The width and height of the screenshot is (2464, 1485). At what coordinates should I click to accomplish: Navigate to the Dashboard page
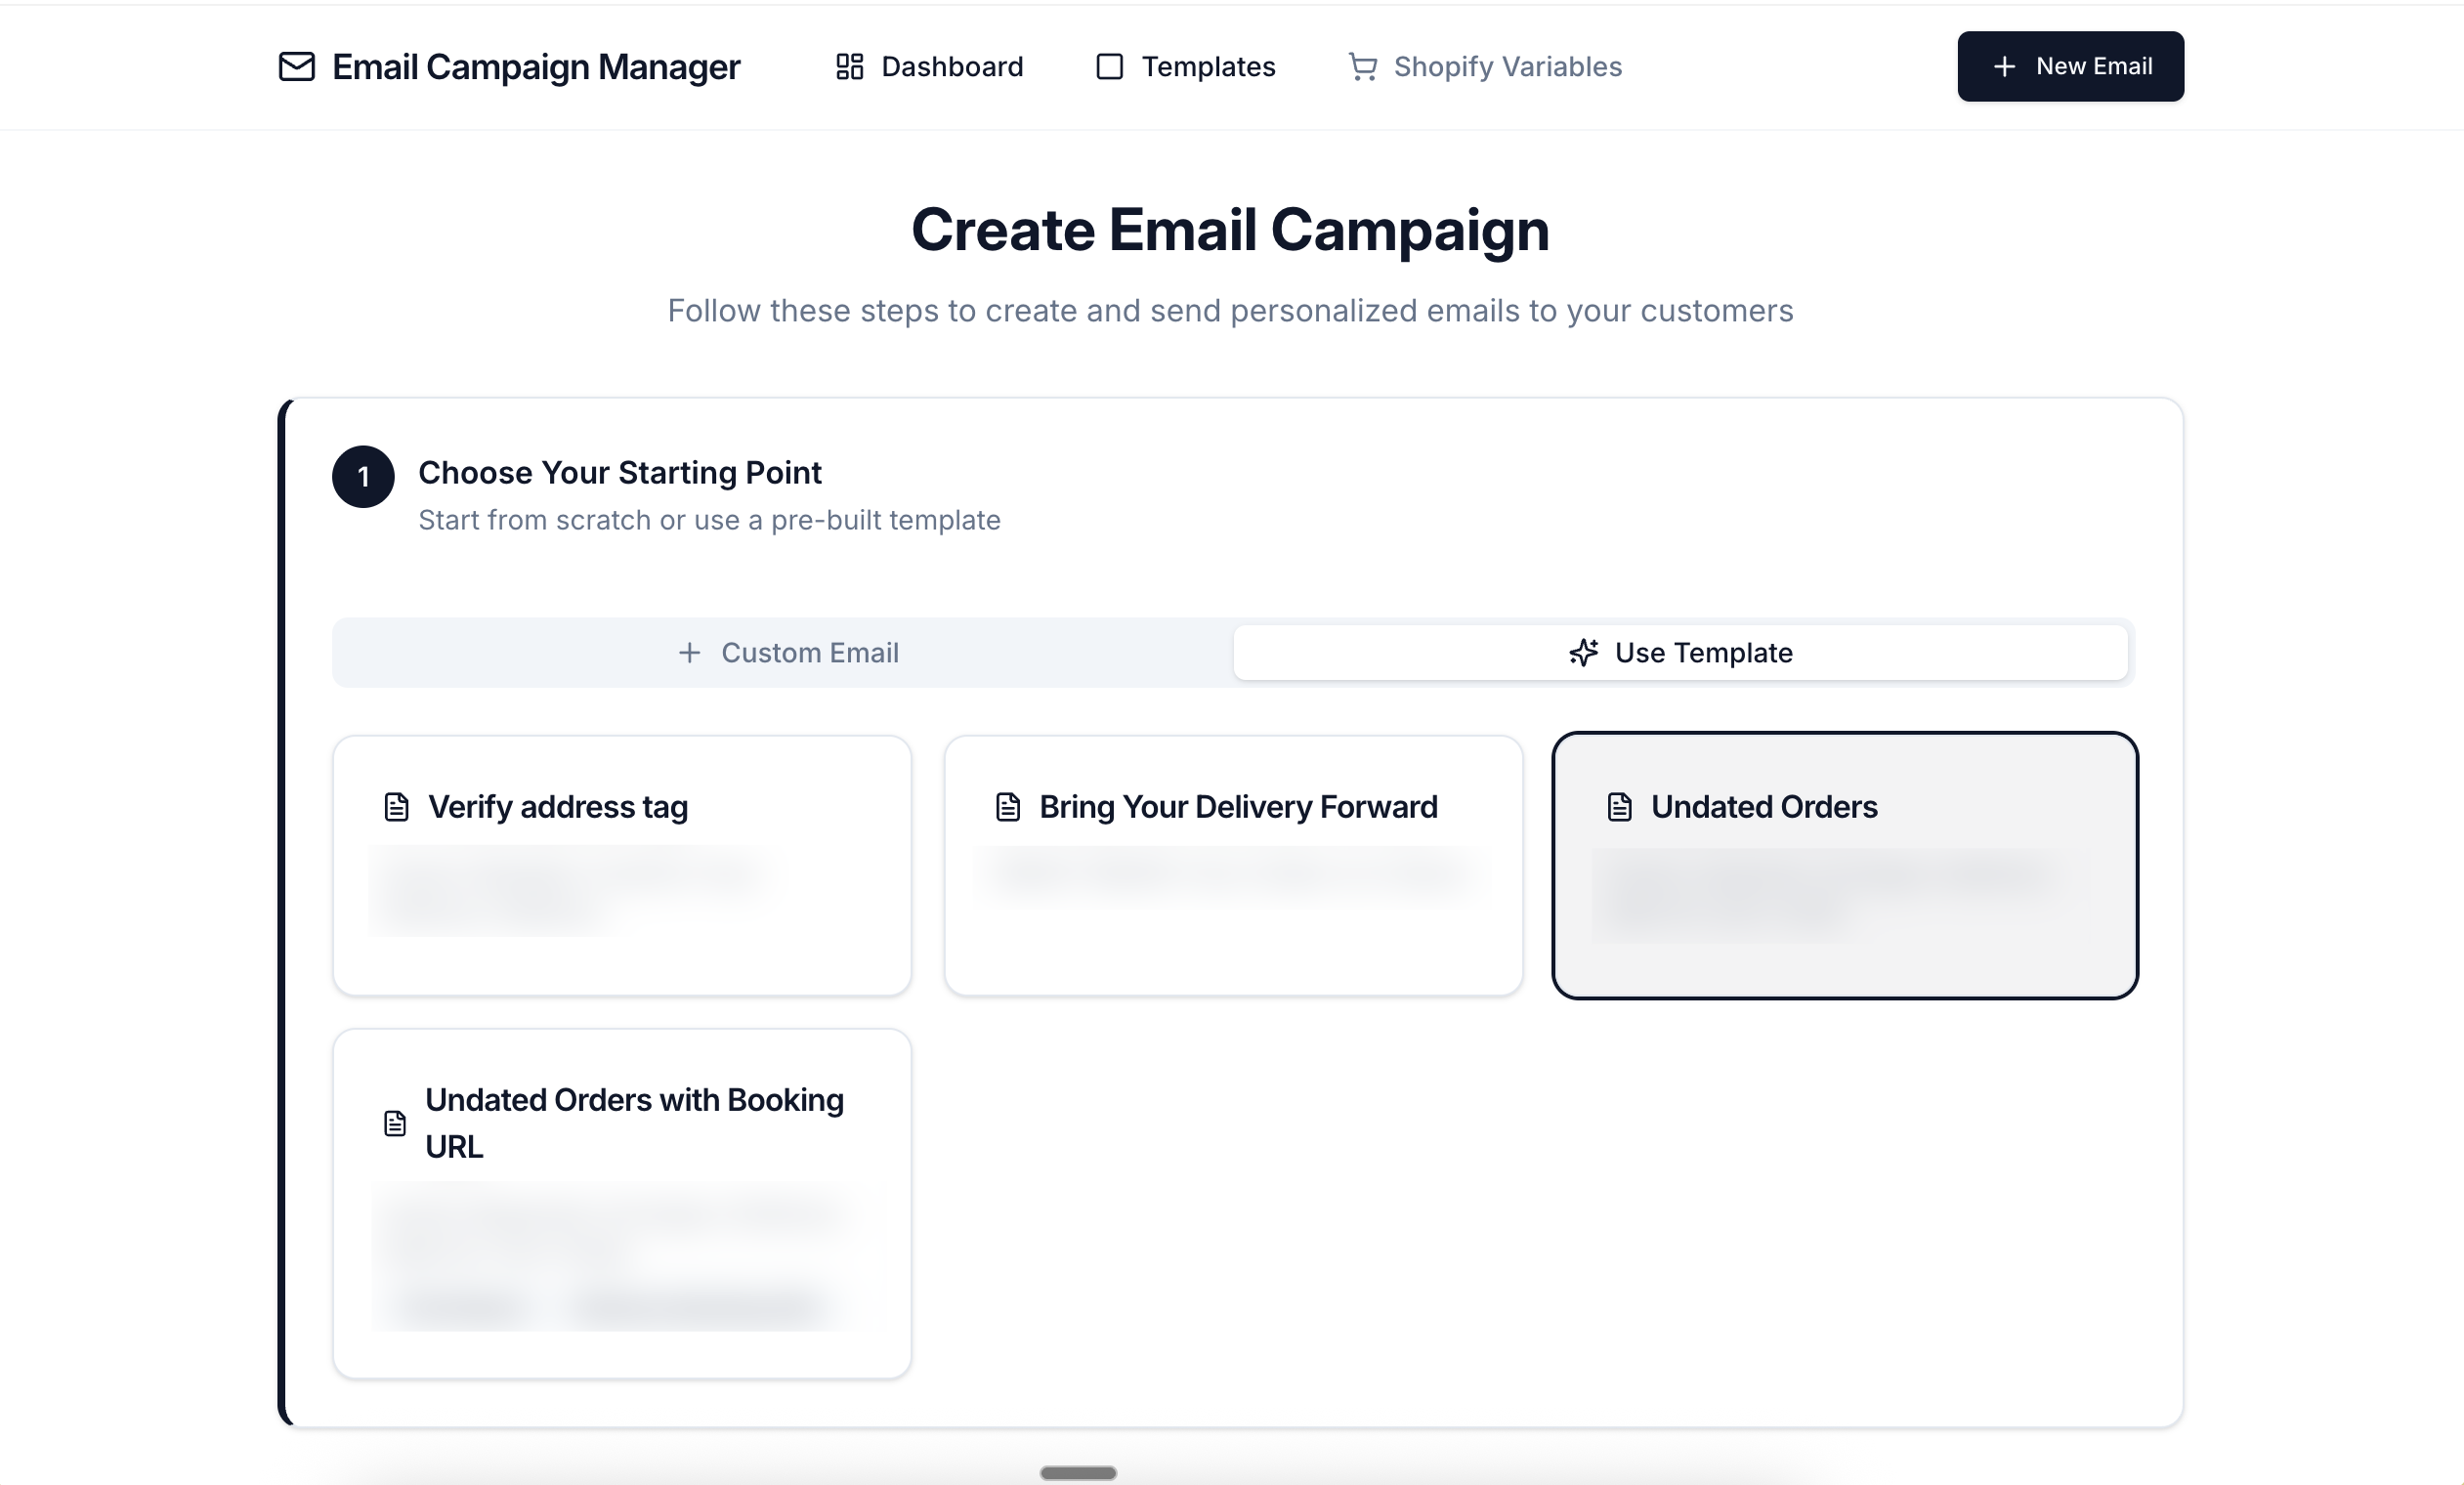pyautogui.click(x=951, y=66)
